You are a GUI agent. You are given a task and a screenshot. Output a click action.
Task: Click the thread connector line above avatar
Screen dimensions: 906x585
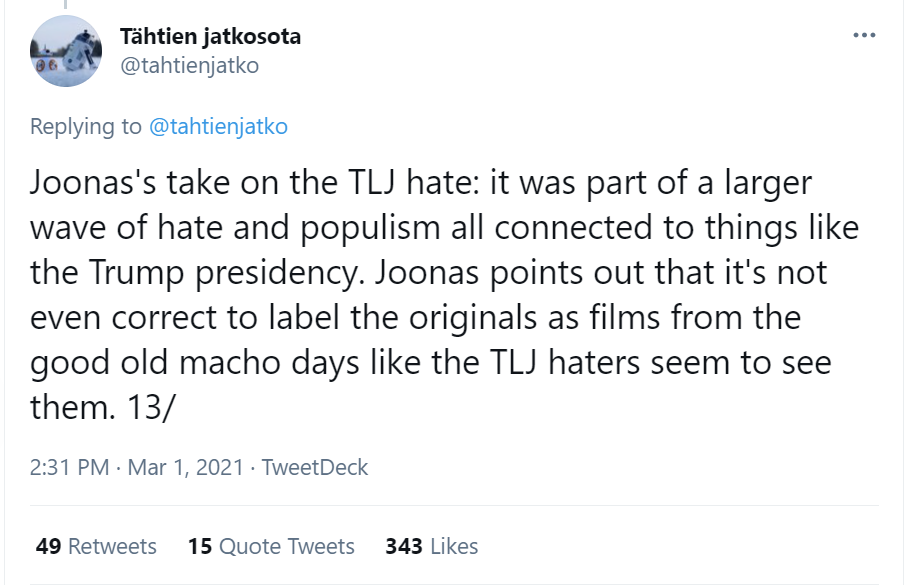(x=66, y=5)
